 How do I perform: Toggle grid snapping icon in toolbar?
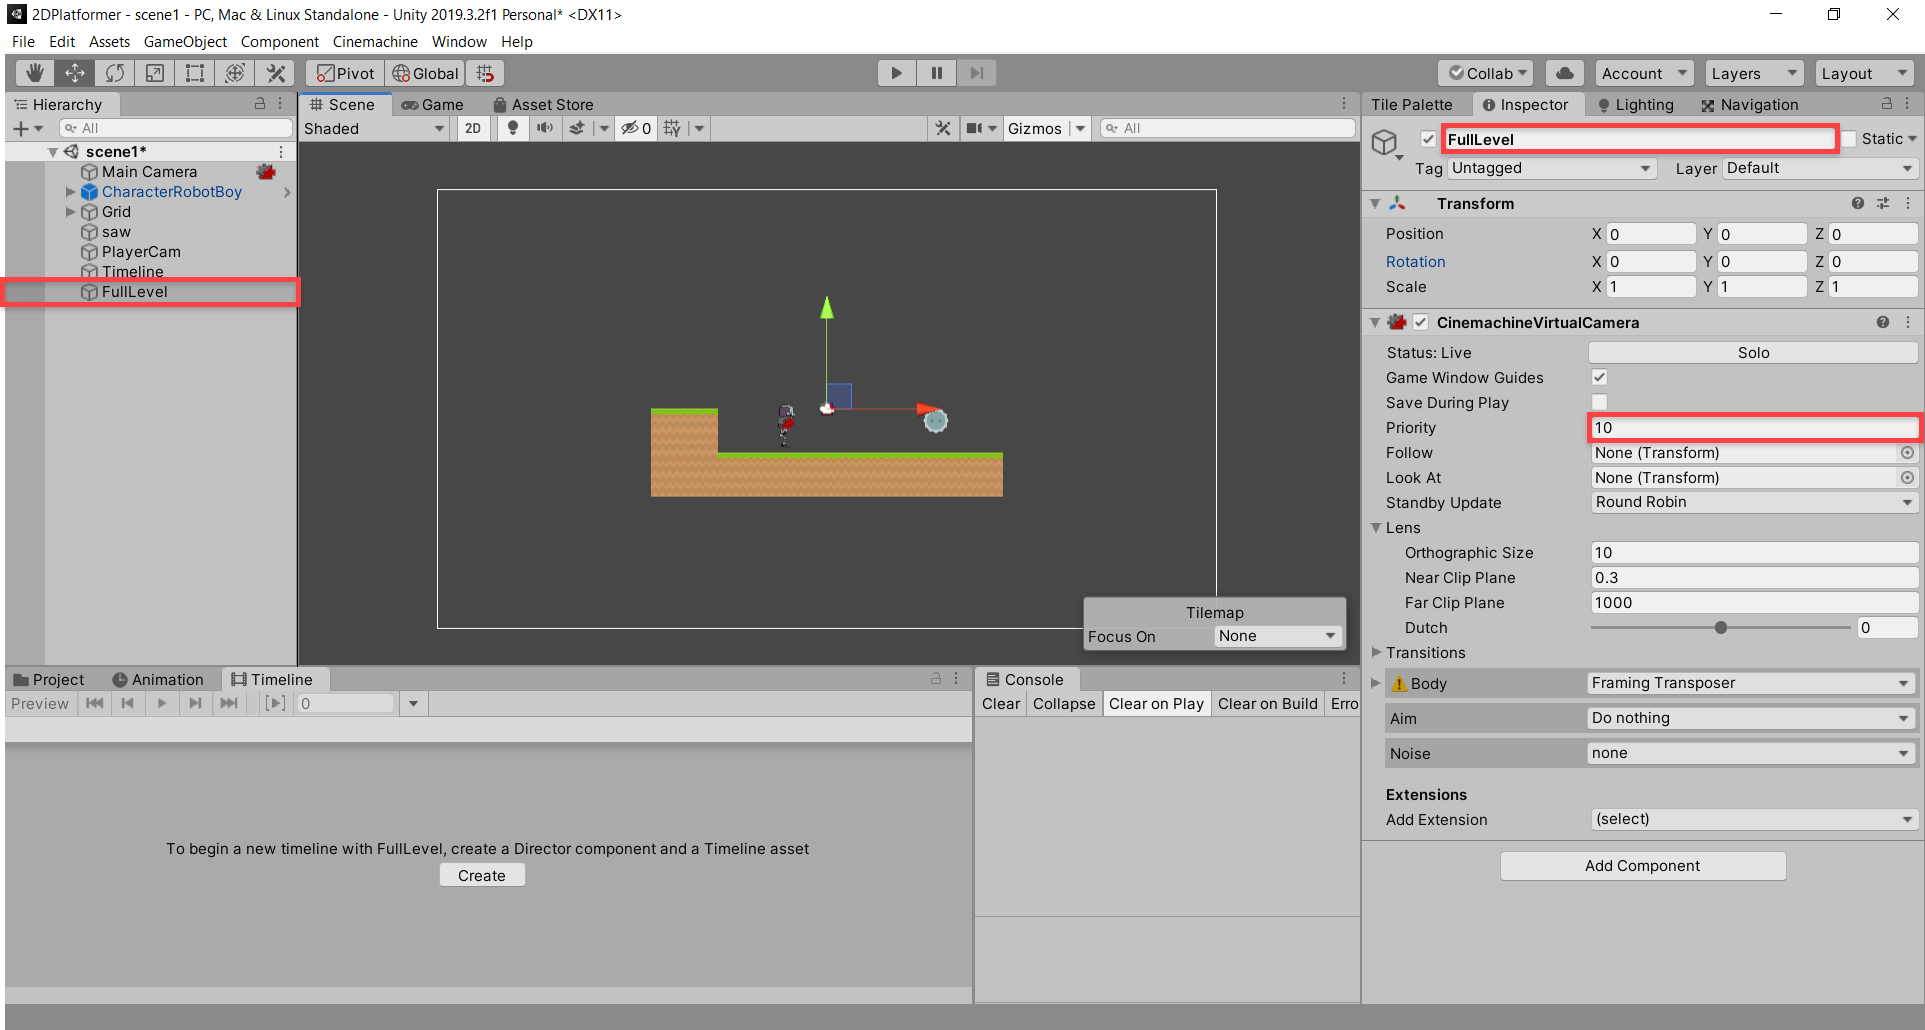pos(485,73)
